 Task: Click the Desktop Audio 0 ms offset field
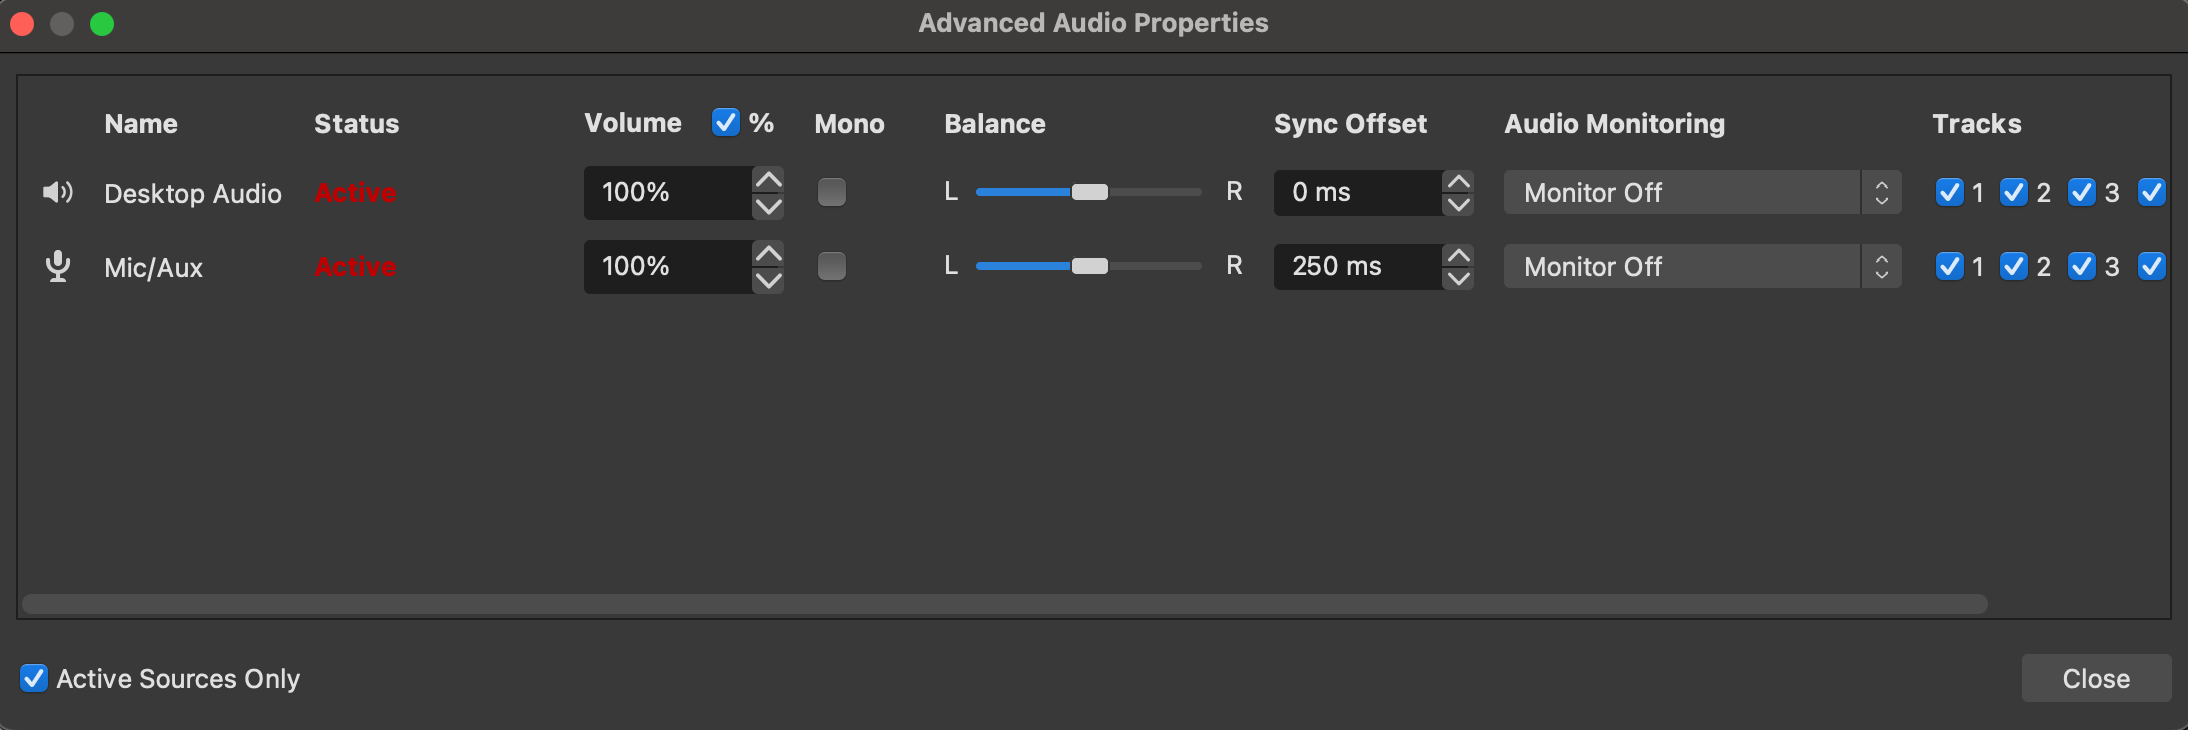(1358, 192)
